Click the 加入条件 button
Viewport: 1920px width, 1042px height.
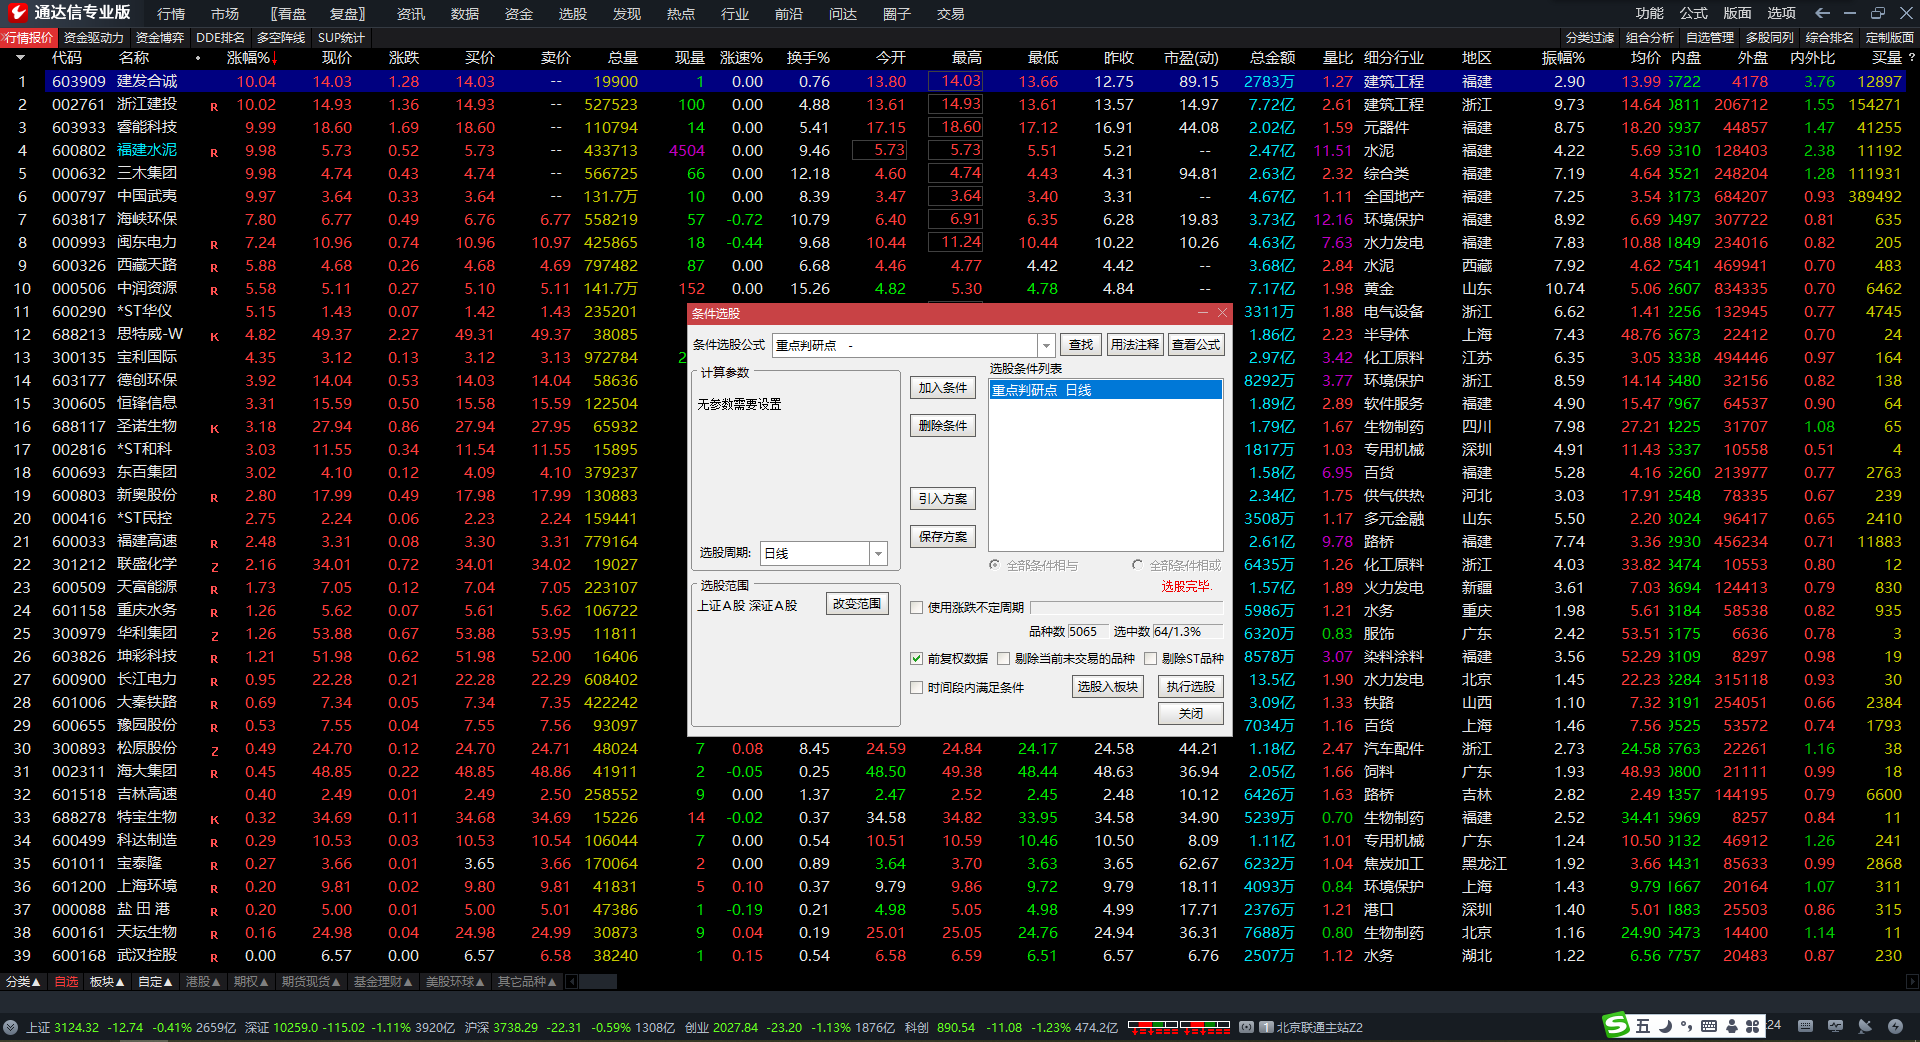pos(942,388)
